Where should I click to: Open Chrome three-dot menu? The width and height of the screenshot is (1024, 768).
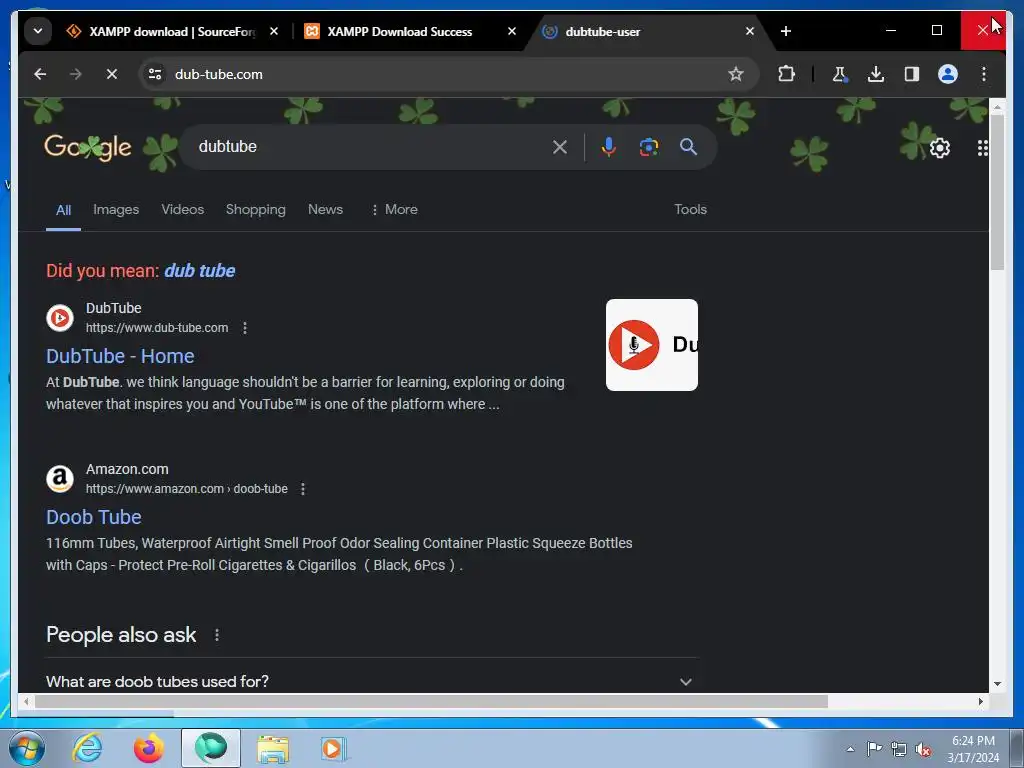(x=984, y=74)
